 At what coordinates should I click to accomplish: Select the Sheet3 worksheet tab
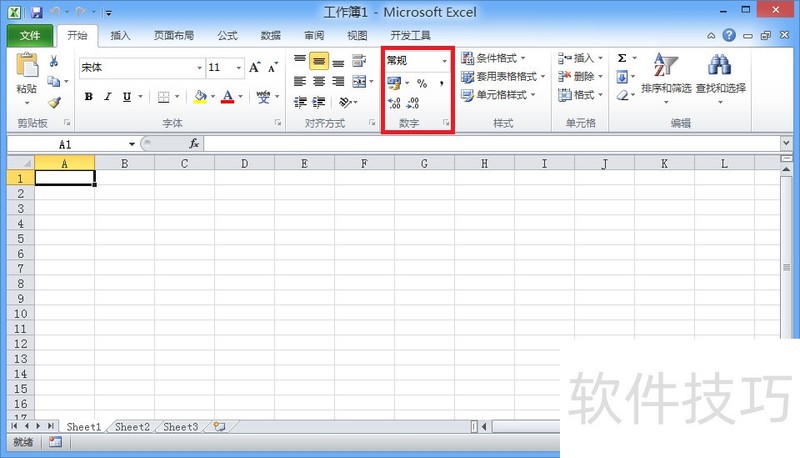(181, 427)
